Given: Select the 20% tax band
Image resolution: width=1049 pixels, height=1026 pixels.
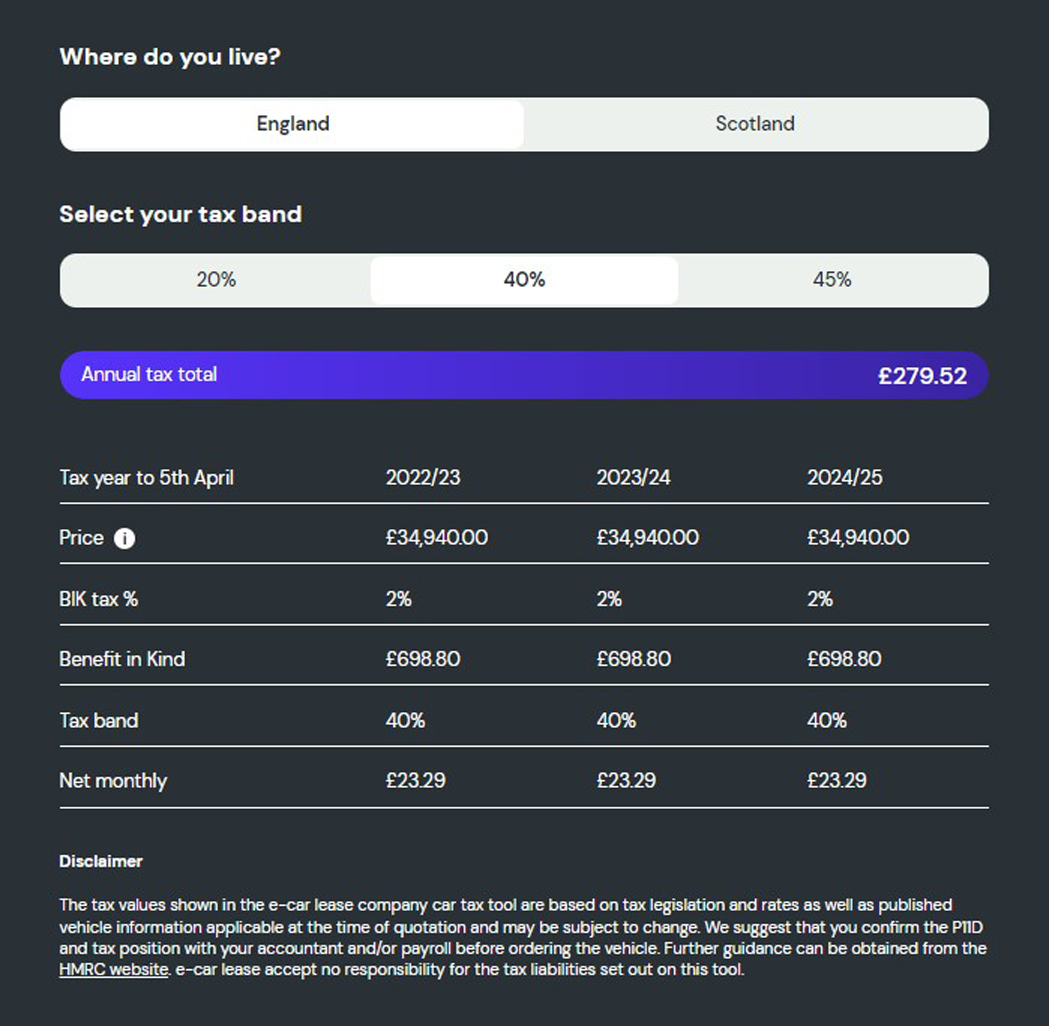Looking at the screenshot, I should click(214, 280).
